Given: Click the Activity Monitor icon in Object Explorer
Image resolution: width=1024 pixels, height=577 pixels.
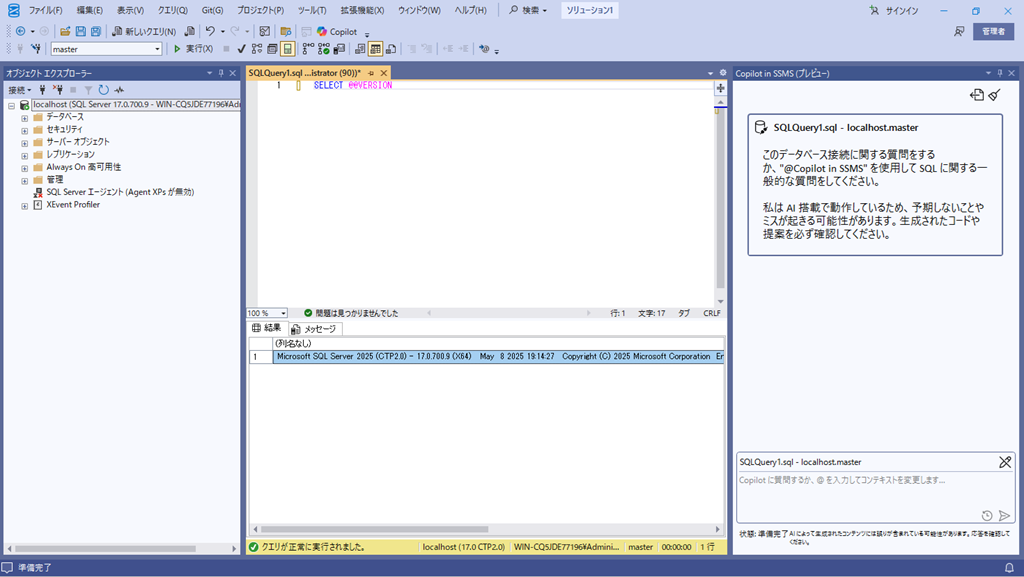Looking at the screenshot, I should coord(119,90).
